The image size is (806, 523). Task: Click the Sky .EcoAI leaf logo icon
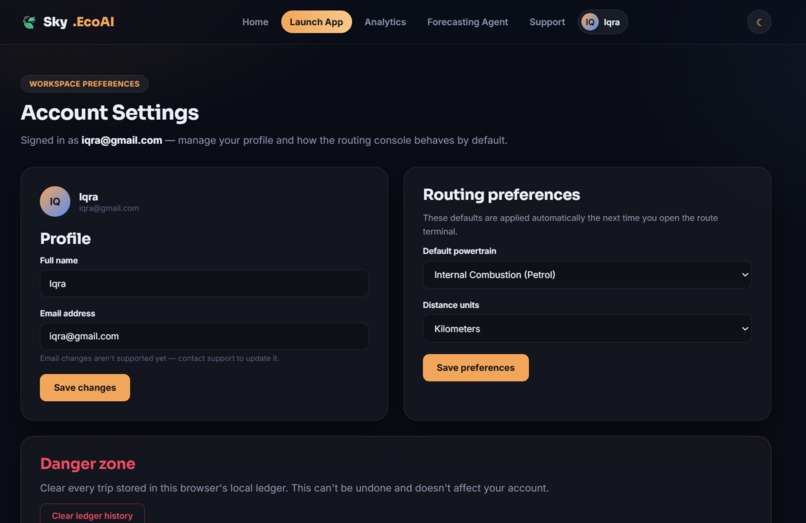pos(29,22)
